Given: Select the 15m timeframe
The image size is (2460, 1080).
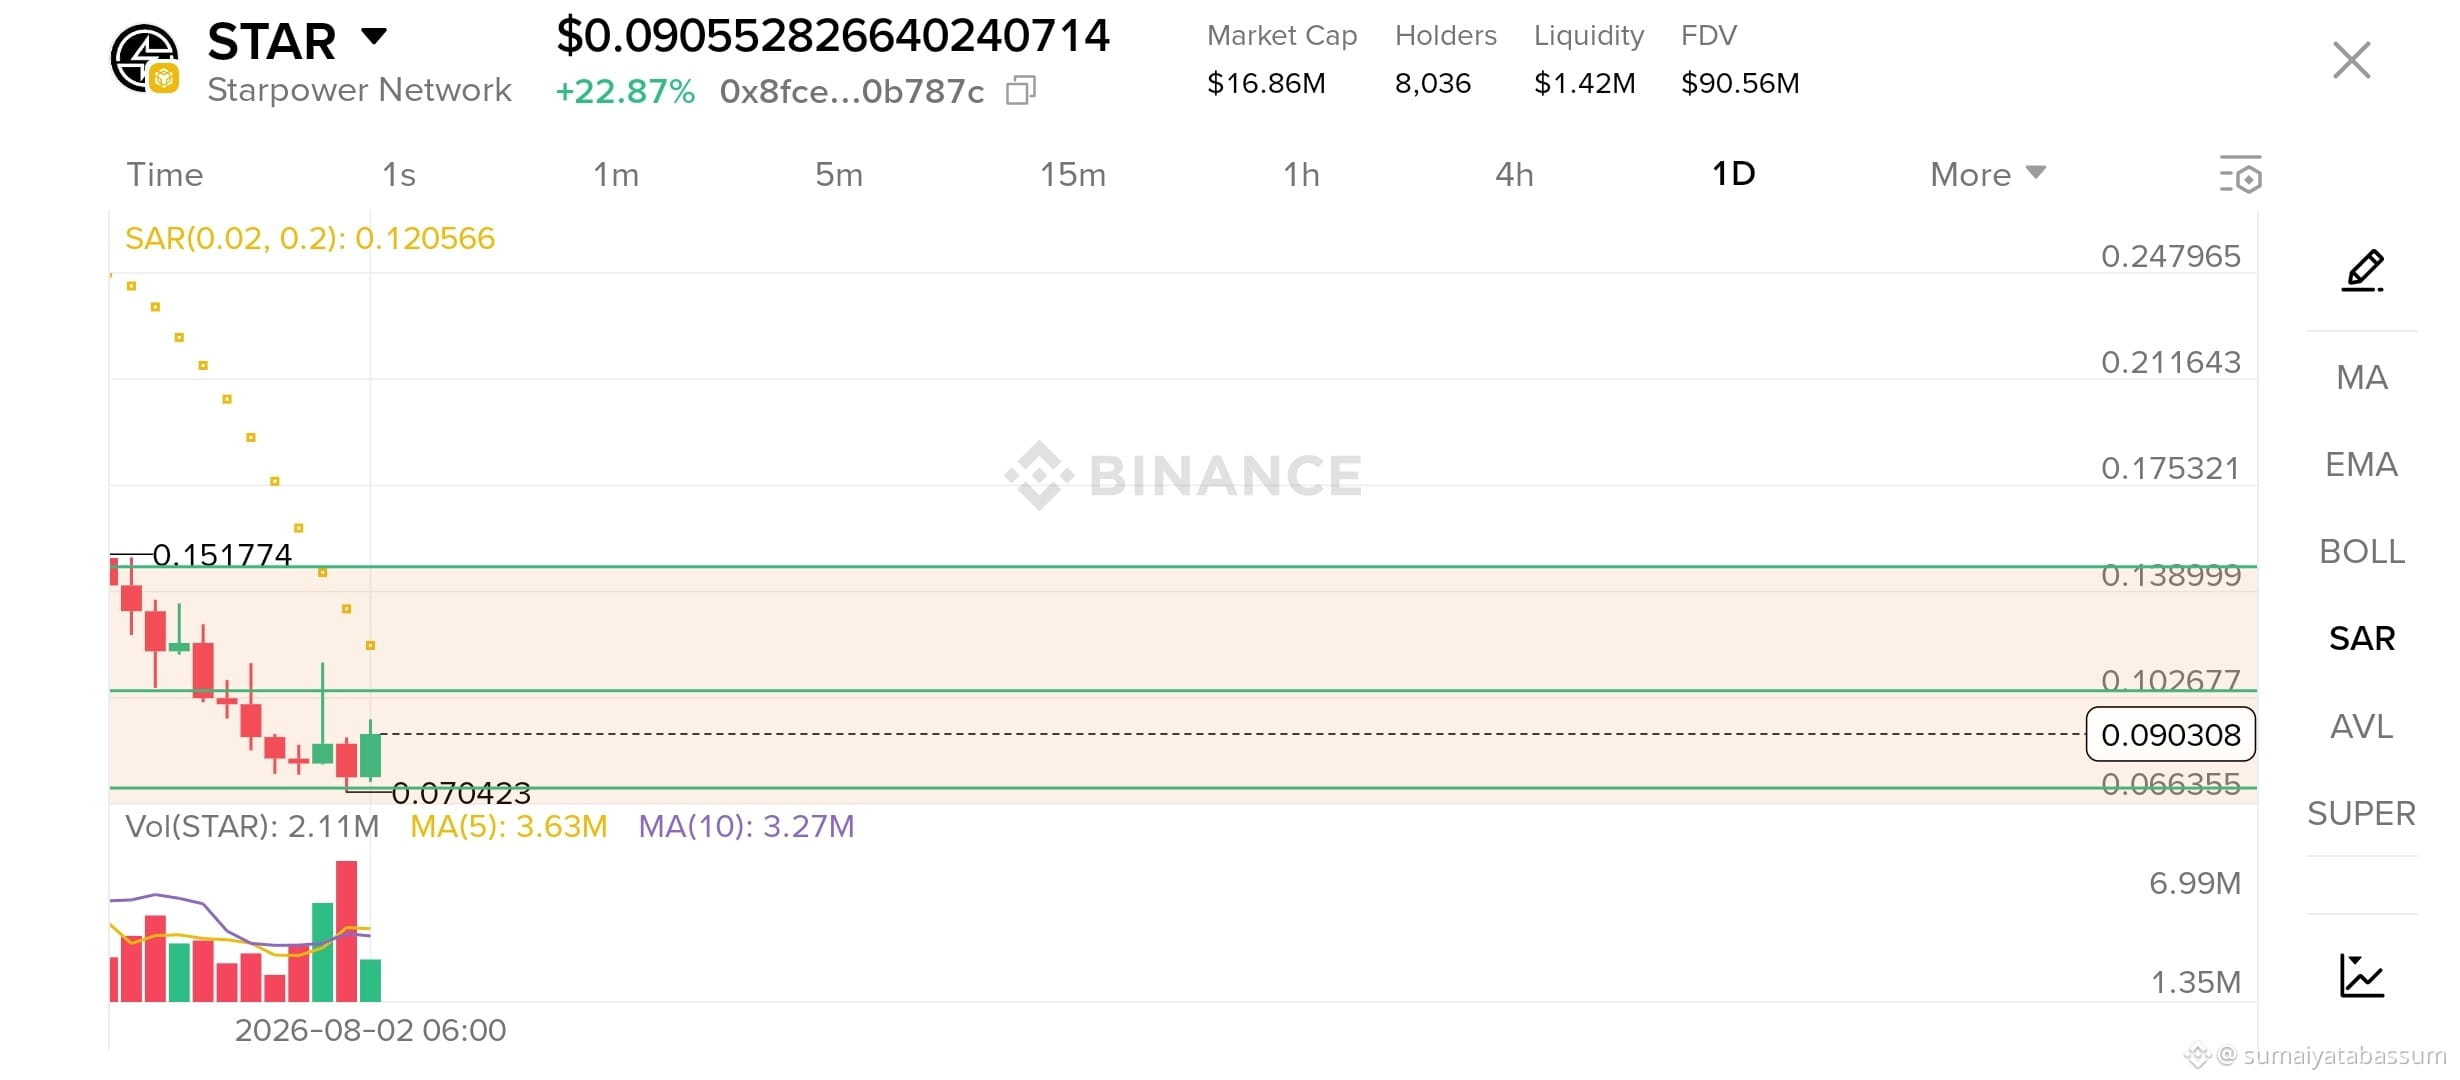Looking at the screenshot, I should pos(1073,174).
